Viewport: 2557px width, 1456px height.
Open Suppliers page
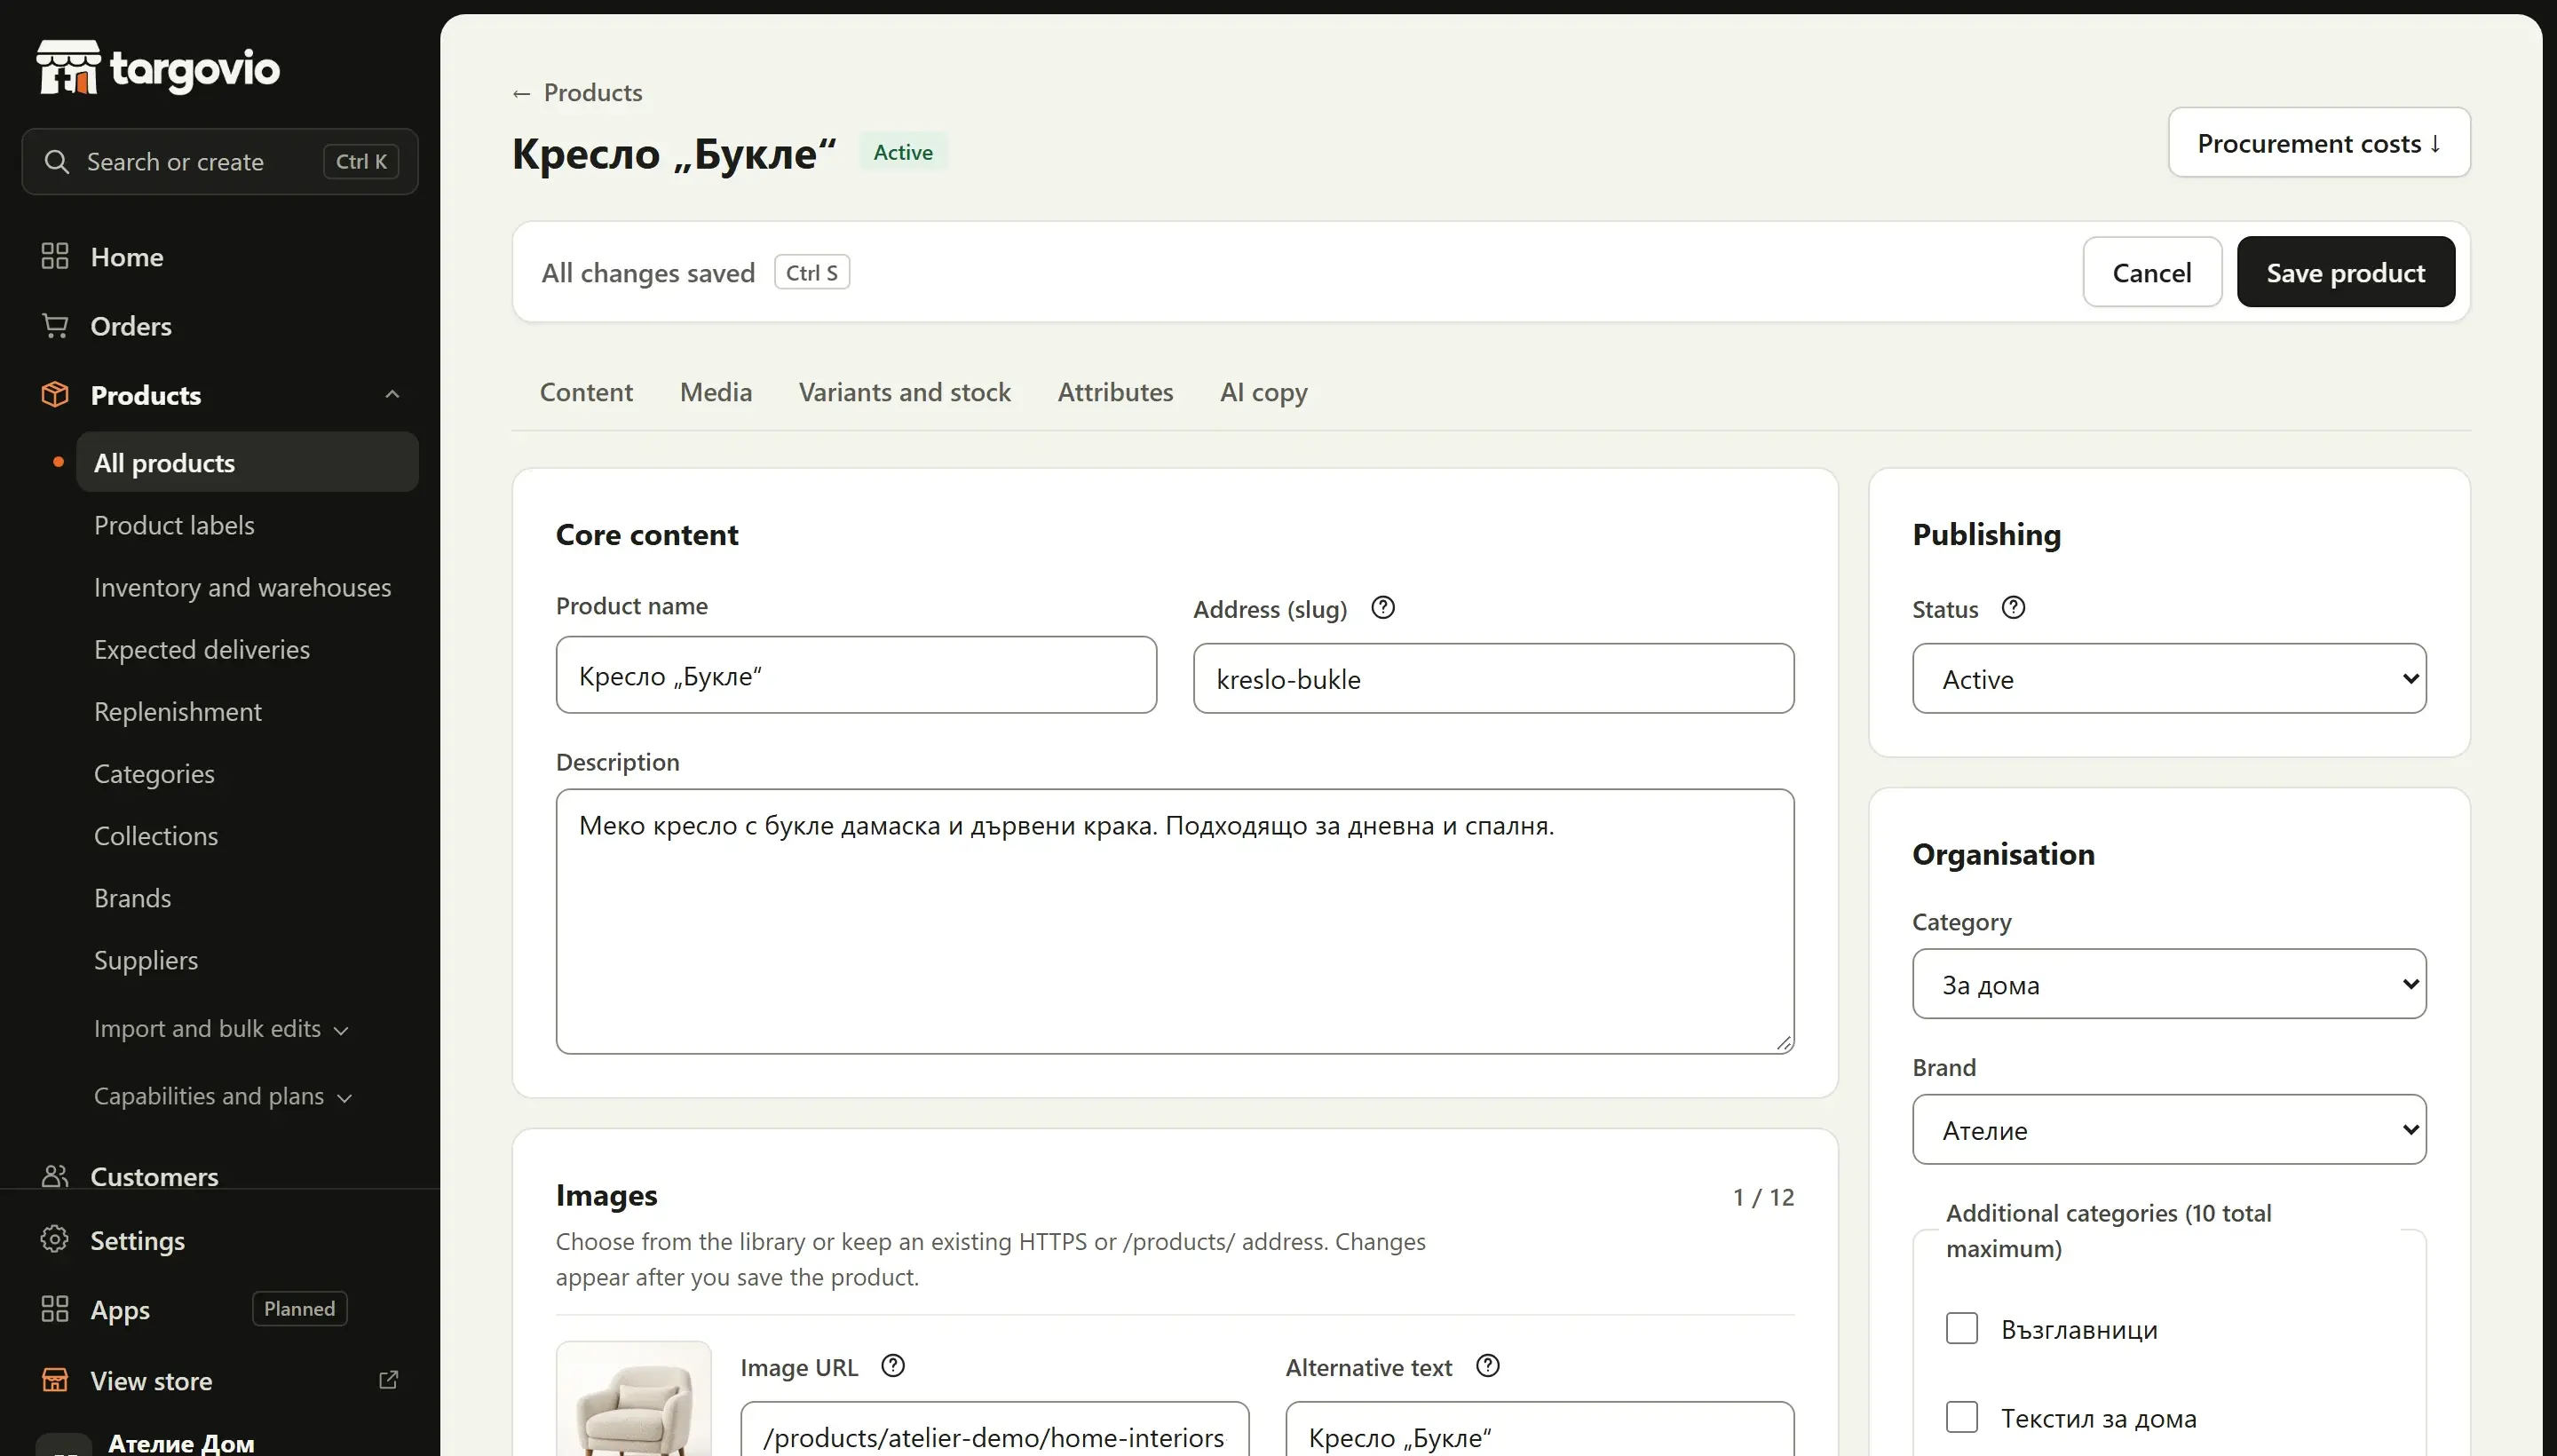(146, 960)
